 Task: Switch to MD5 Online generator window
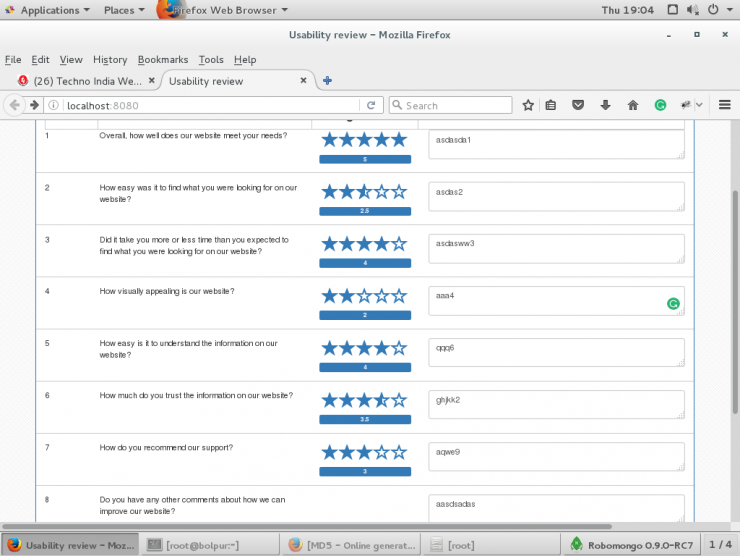click(353, 545)
